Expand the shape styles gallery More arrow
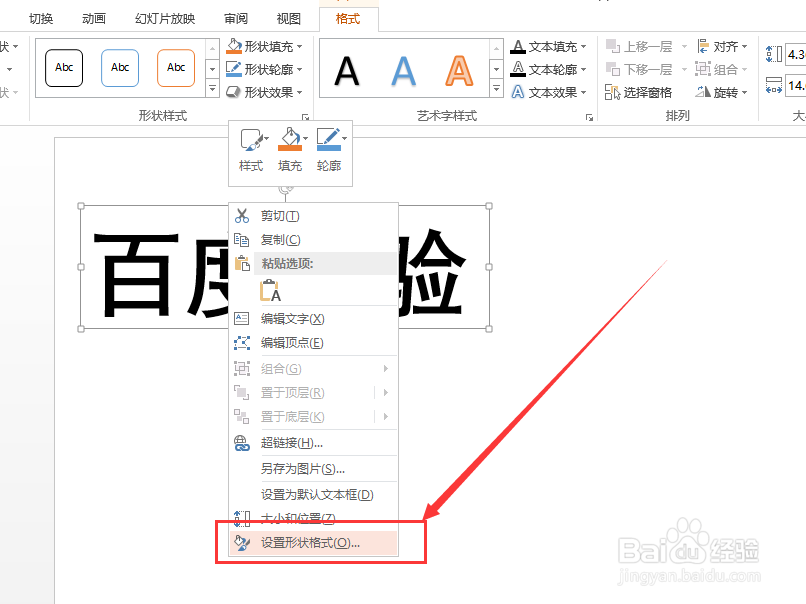 point(212,88)
